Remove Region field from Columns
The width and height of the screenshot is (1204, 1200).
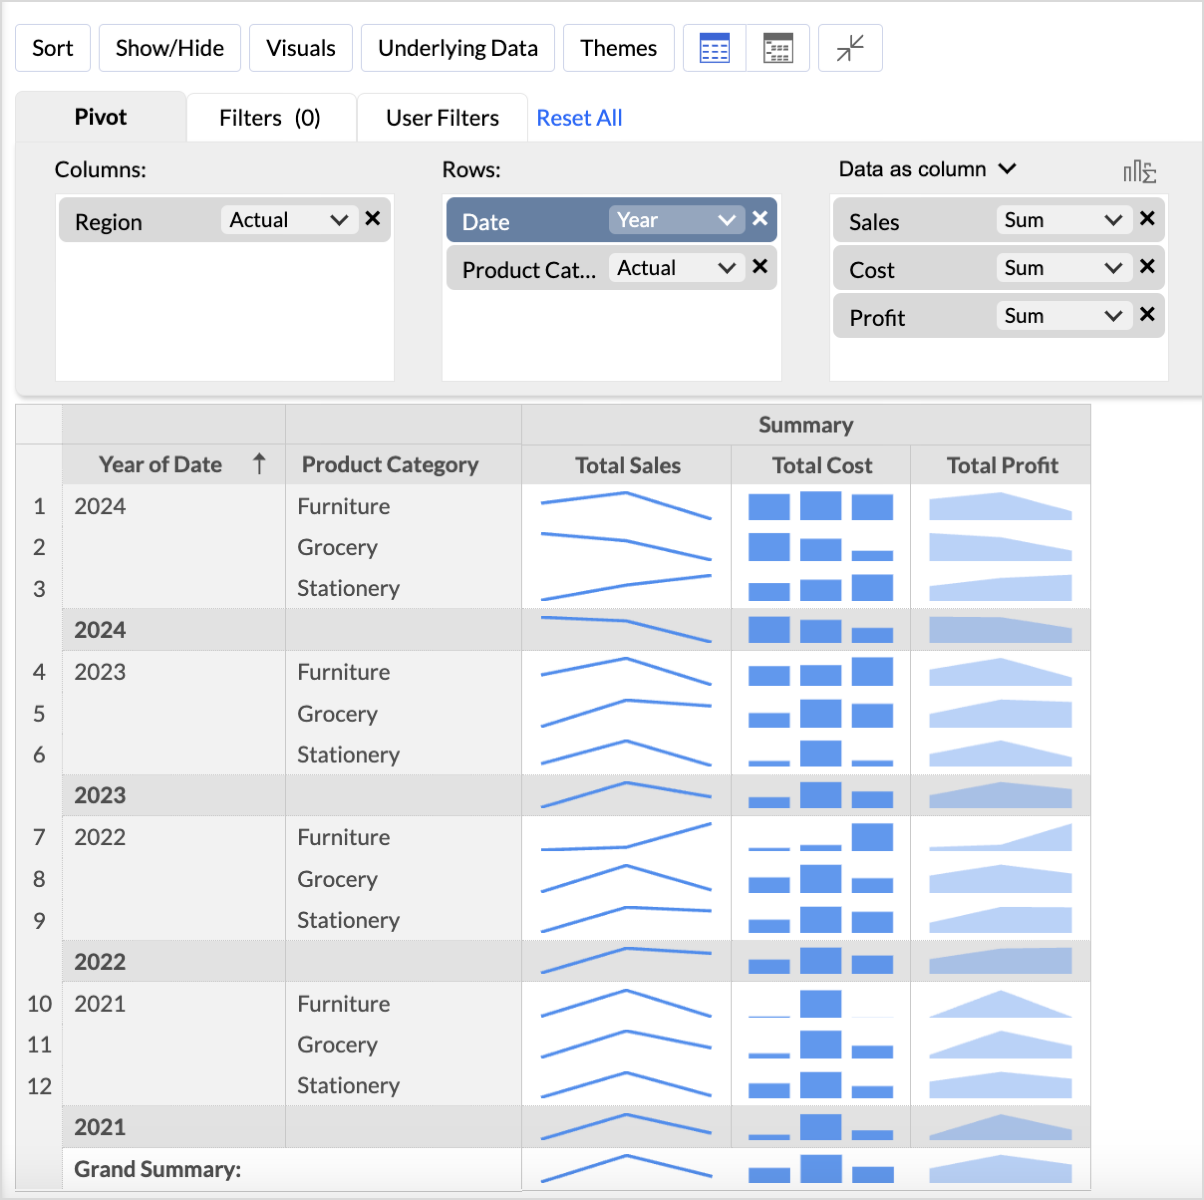pos(373,219)
